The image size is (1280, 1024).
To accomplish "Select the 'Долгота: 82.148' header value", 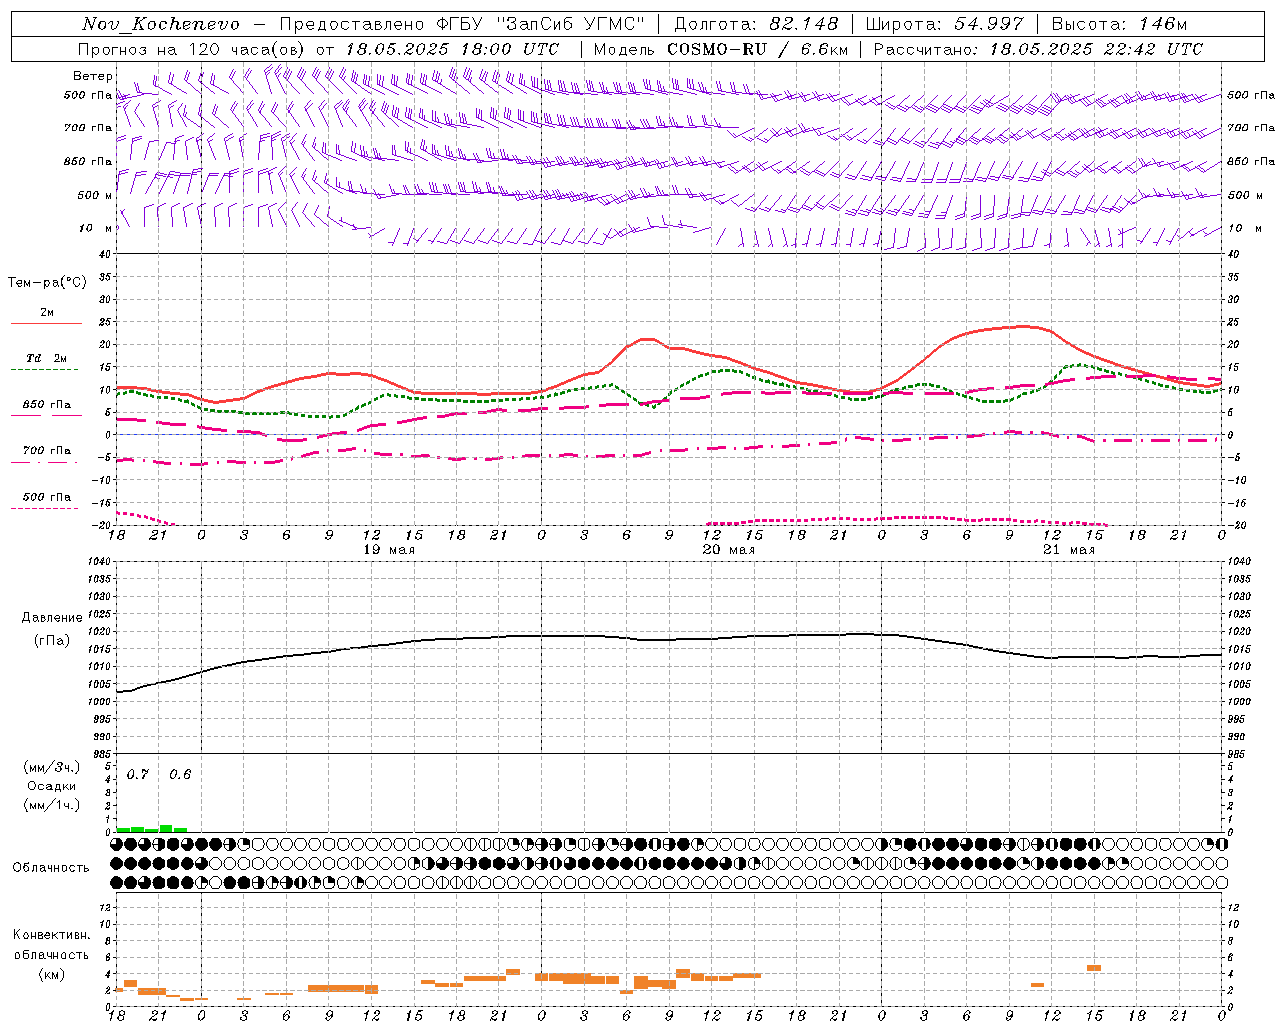I will (x=756, y=24).
